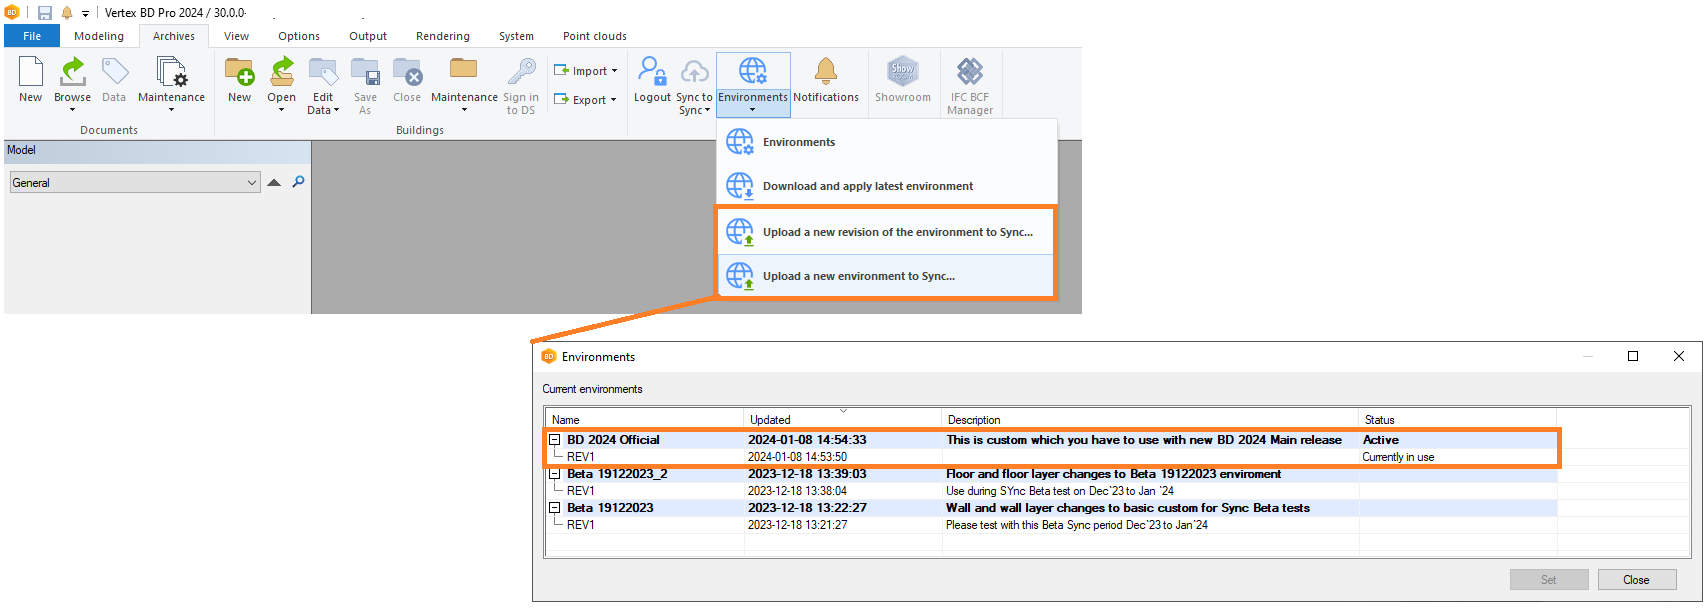Screen dimensions: 1707x608
Task: Expand the Export dropdown
Action: pos(586,100)
